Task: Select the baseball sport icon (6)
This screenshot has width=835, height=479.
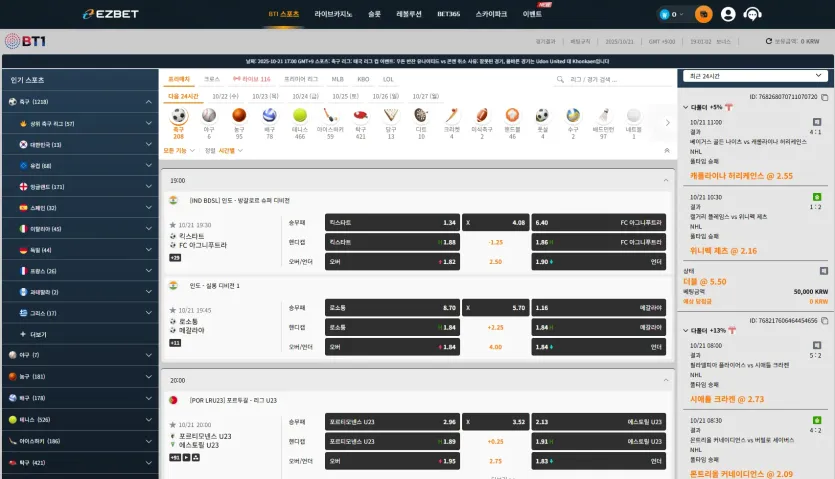Action: click(x=209, y=116)
